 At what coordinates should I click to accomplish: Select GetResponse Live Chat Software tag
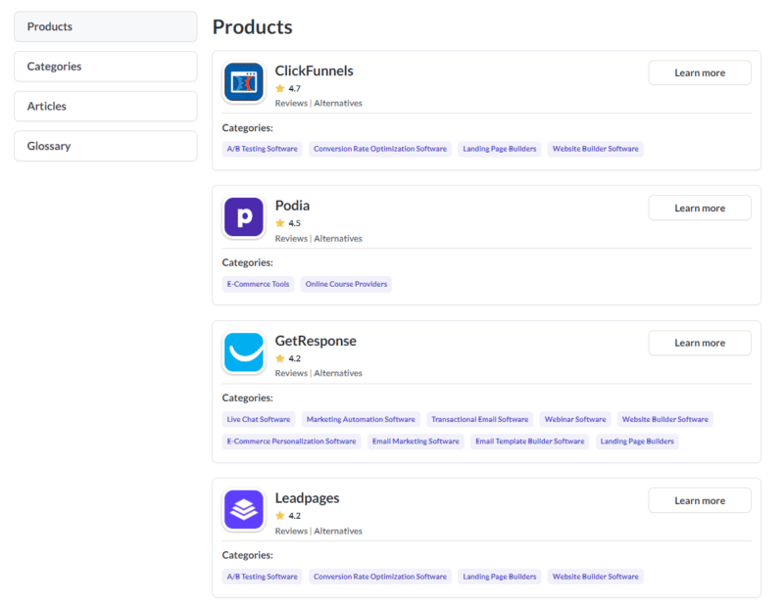coord(258,420)
